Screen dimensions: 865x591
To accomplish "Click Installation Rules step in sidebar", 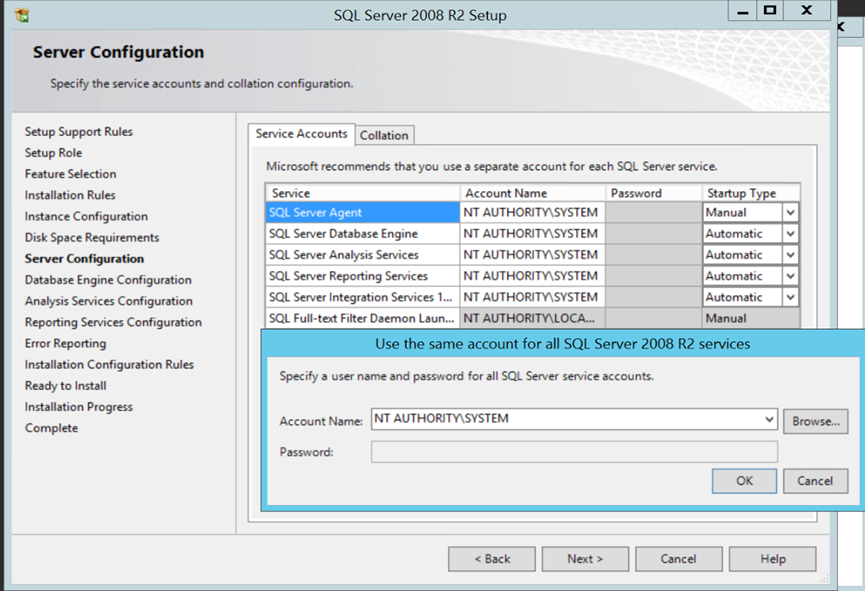I will tap(70, 195).
